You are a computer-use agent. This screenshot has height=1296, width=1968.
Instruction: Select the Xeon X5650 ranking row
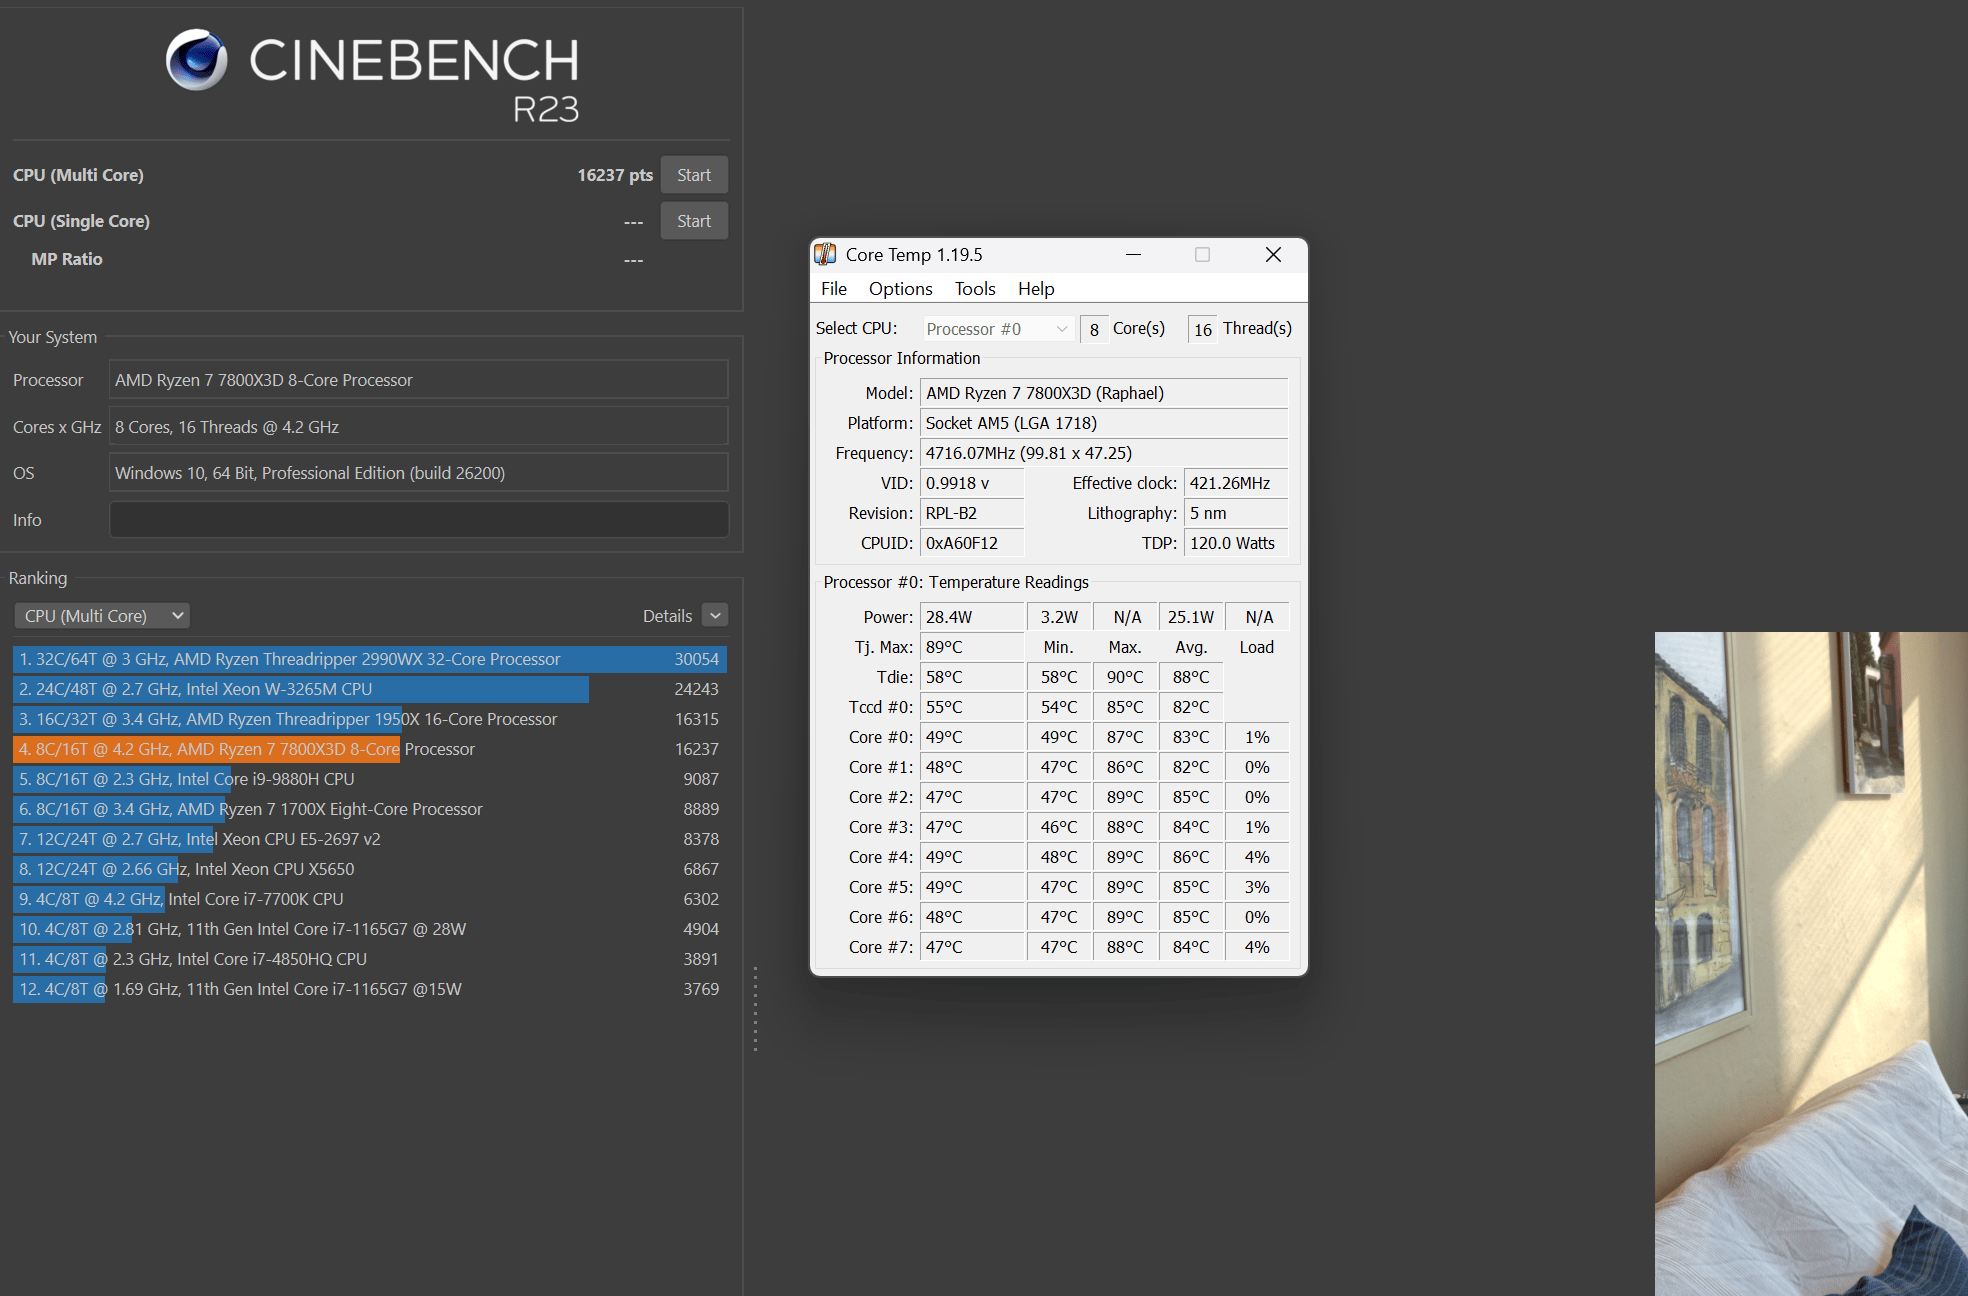tap(370, 869)
